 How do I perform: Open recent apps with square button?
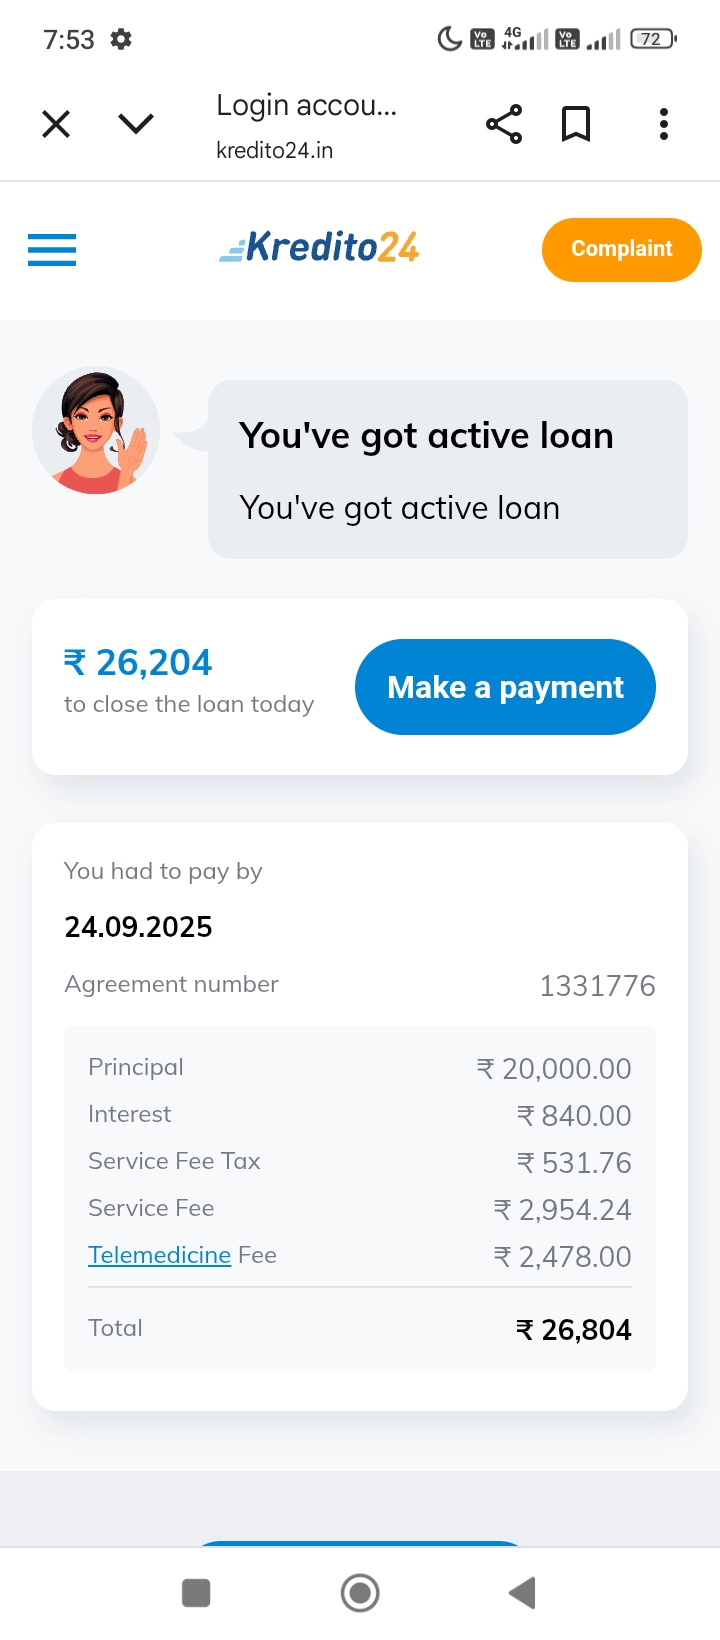coord(196,1593)
